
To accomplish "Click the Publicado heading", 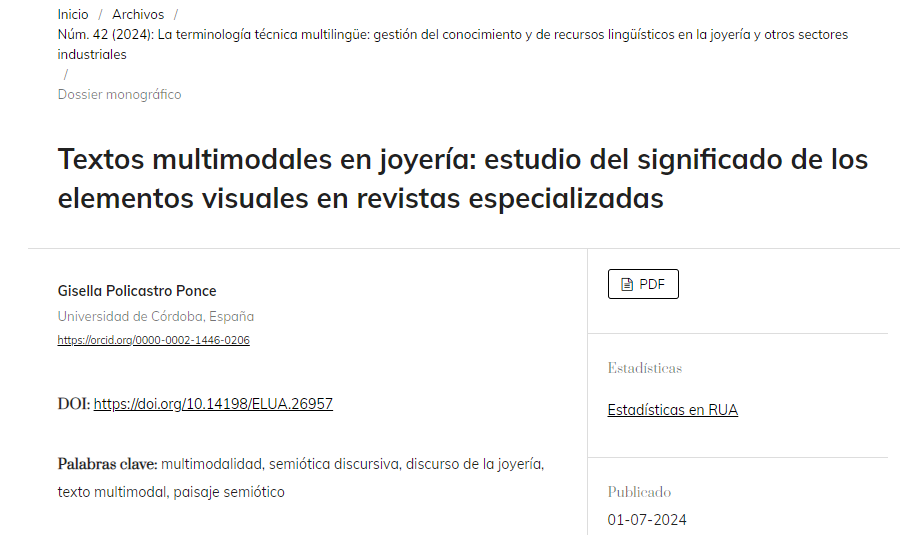I will [x=639, y=492].
